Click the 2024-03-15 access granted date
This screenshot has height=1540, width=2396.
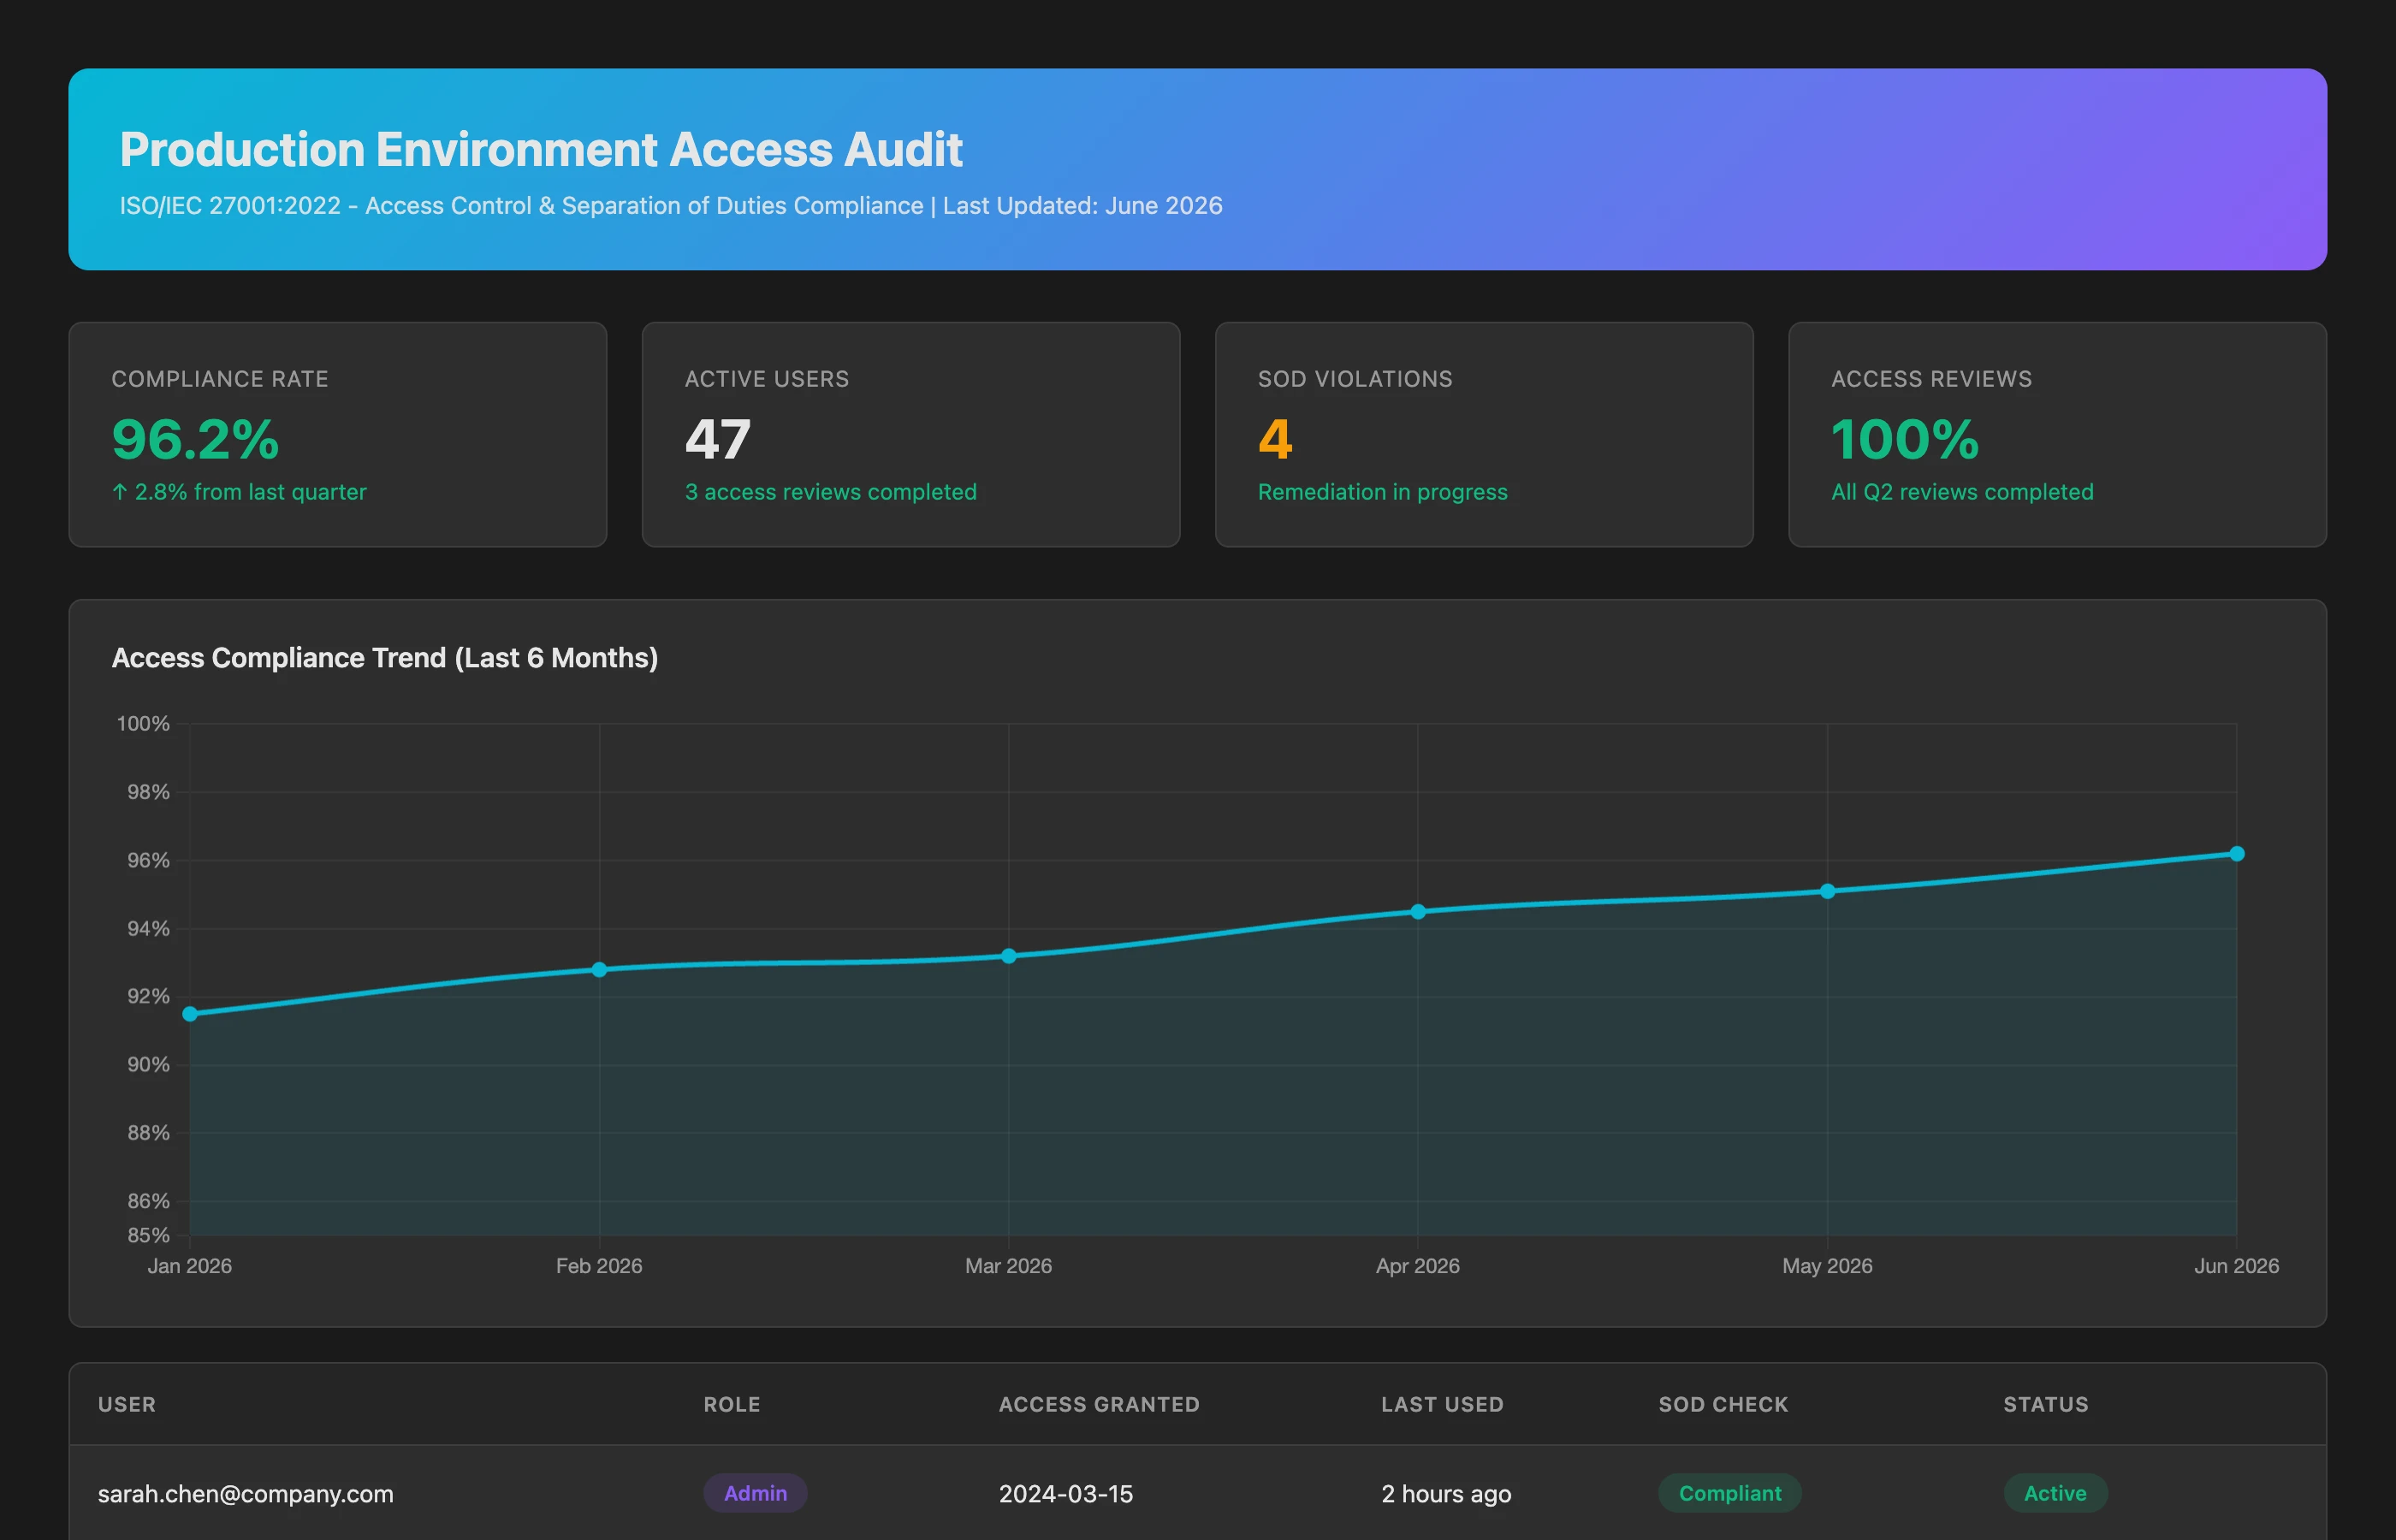[x=1065, y=1494]
